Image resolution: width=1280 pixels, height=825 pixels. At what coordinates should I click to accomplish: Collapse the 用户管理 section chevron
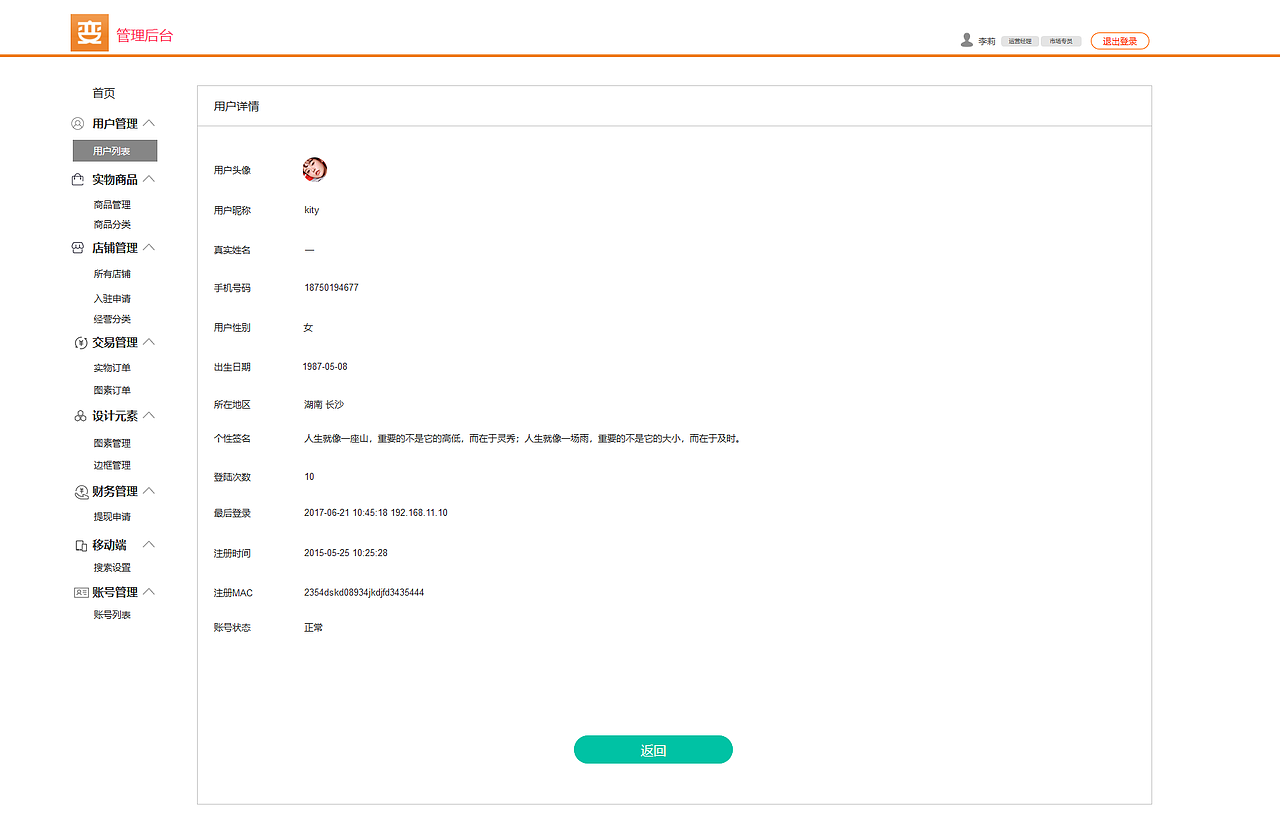pos(149,123)
